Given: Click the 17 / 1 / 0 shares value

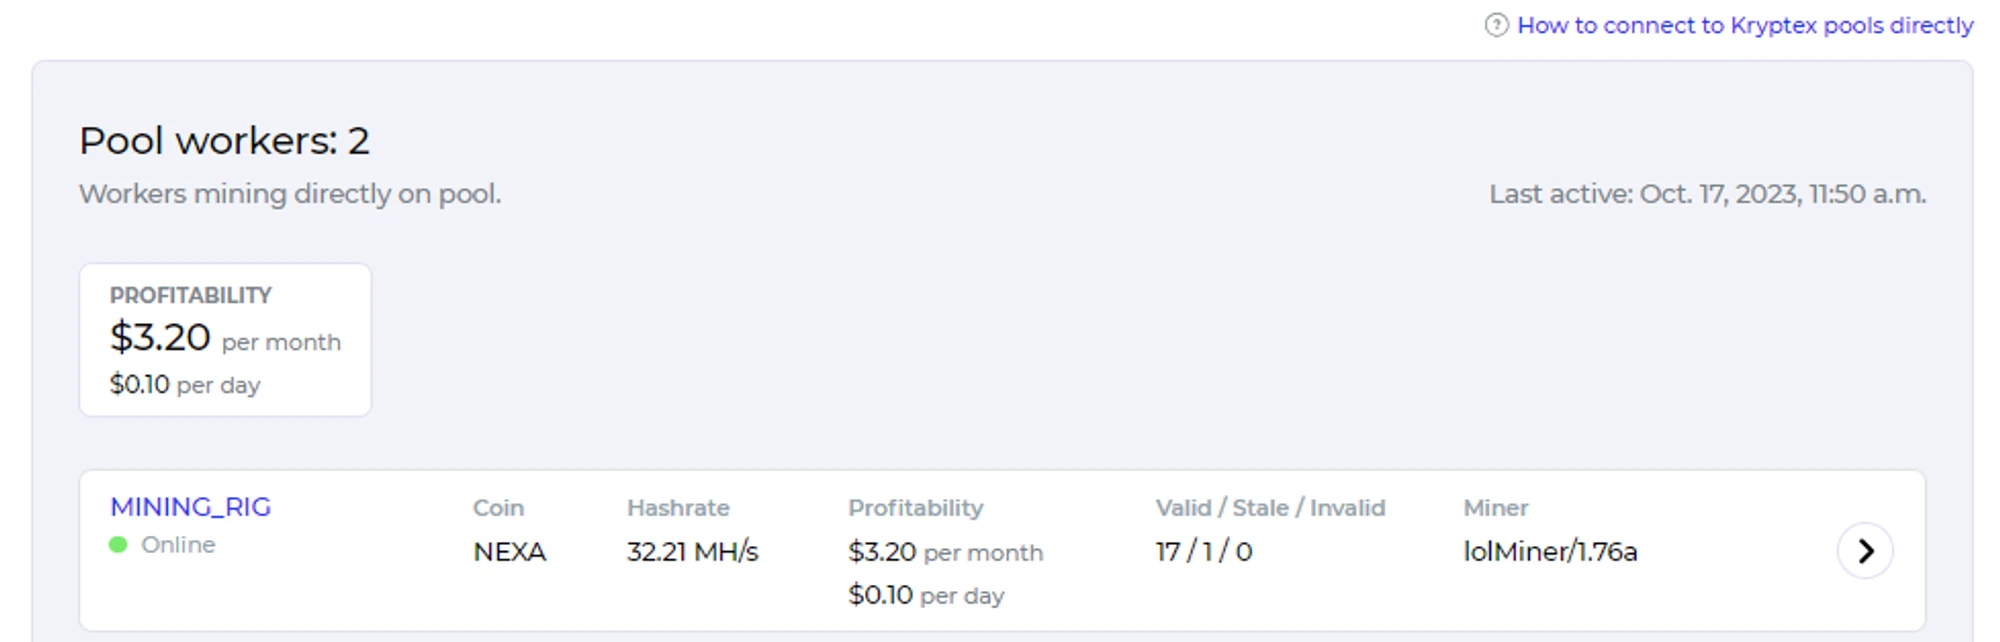Looking at the screenshot, I should click(x=1203, y=552).
